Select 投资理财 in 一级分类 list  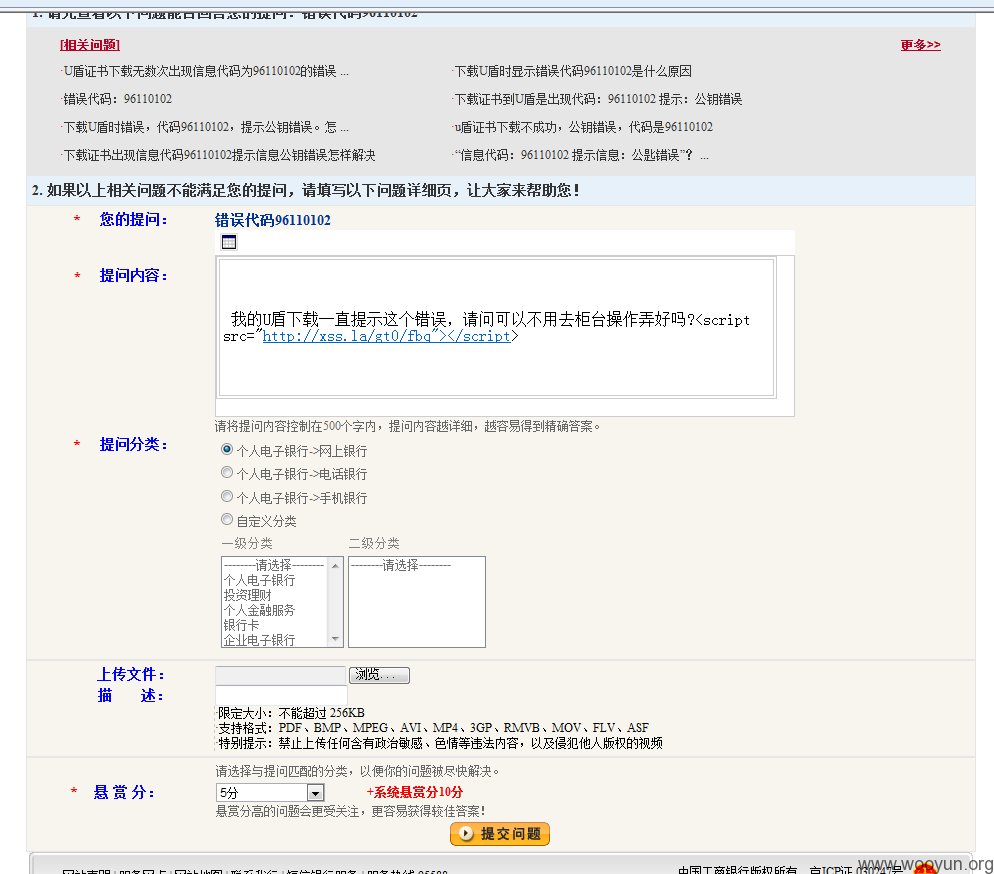247,595
